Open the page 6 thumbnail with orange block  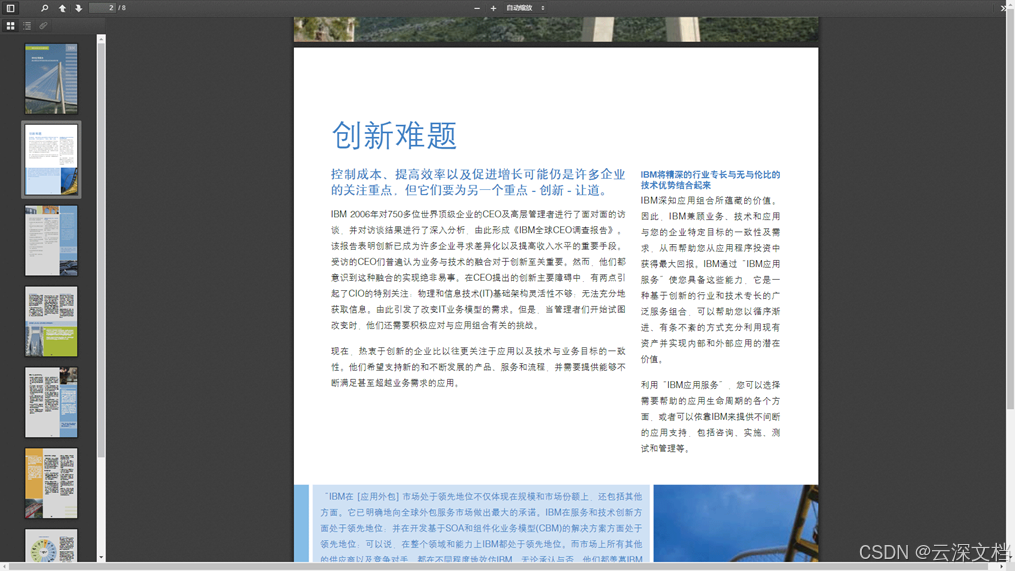[51, 483]
